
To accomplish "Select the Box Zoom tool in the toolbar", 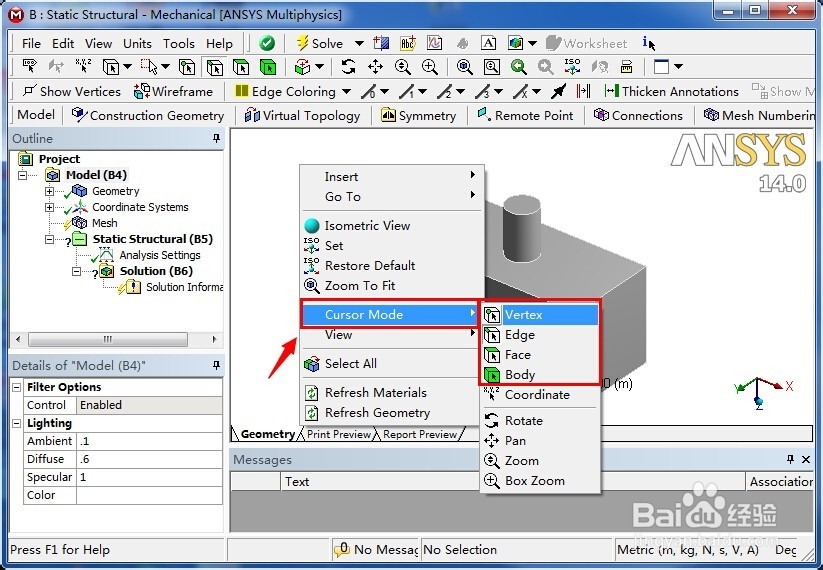I will click(429, 67).
